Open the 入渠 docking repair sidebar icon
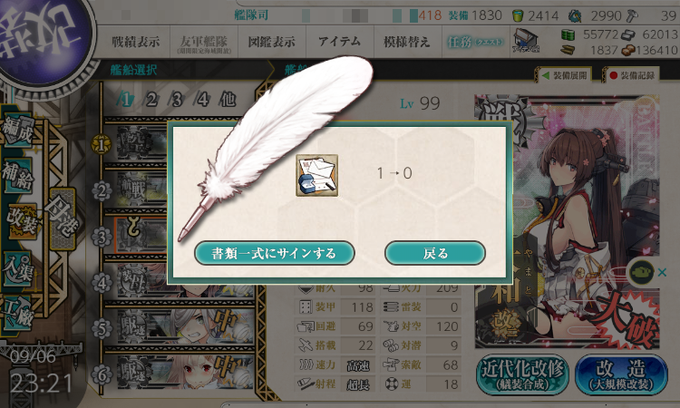 [18, 270]
